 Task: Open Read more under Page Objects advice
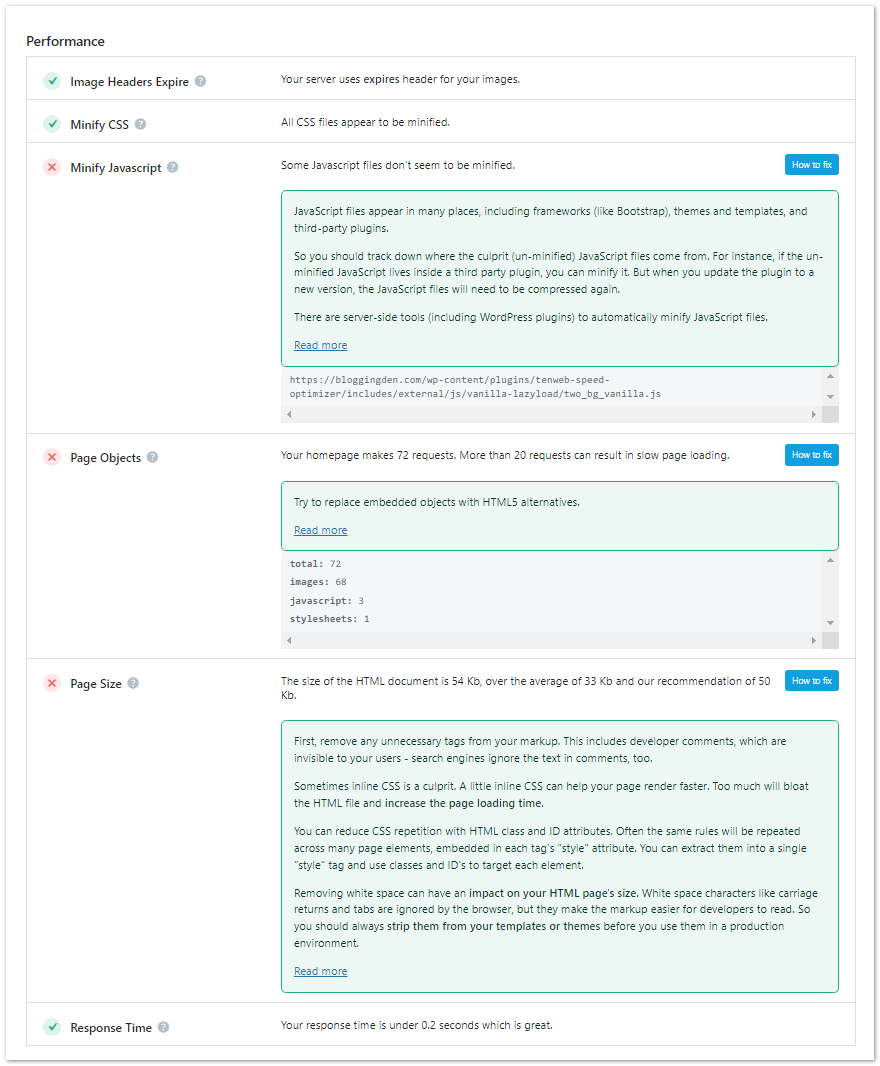point(320,529)
